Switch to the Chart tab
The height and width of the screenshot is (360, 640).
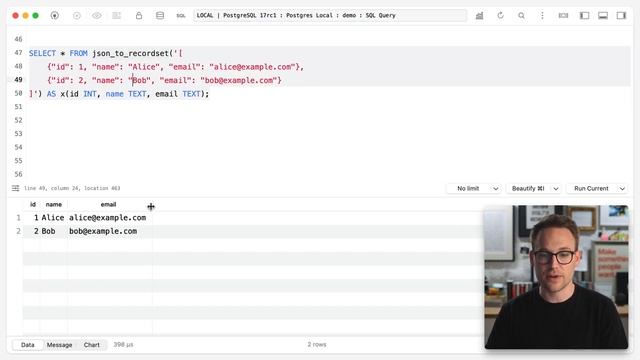pos(91,345)
